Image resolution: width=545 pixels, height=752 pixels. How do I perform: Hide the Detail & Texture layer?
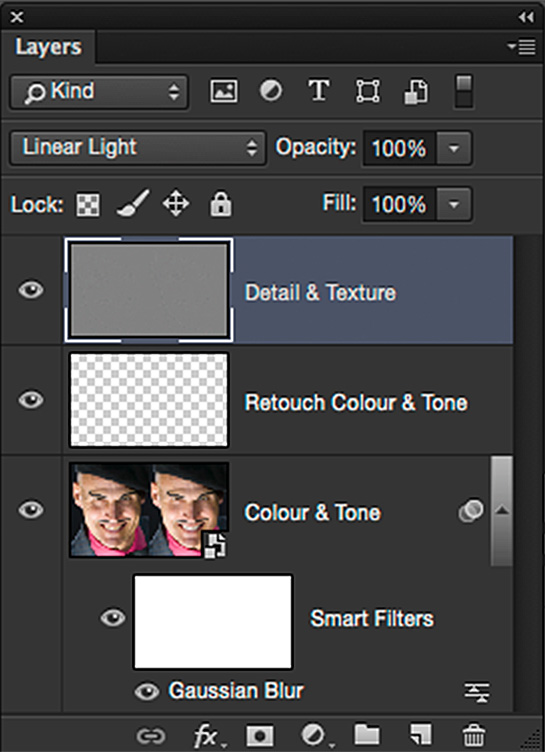tap(31, 290)
